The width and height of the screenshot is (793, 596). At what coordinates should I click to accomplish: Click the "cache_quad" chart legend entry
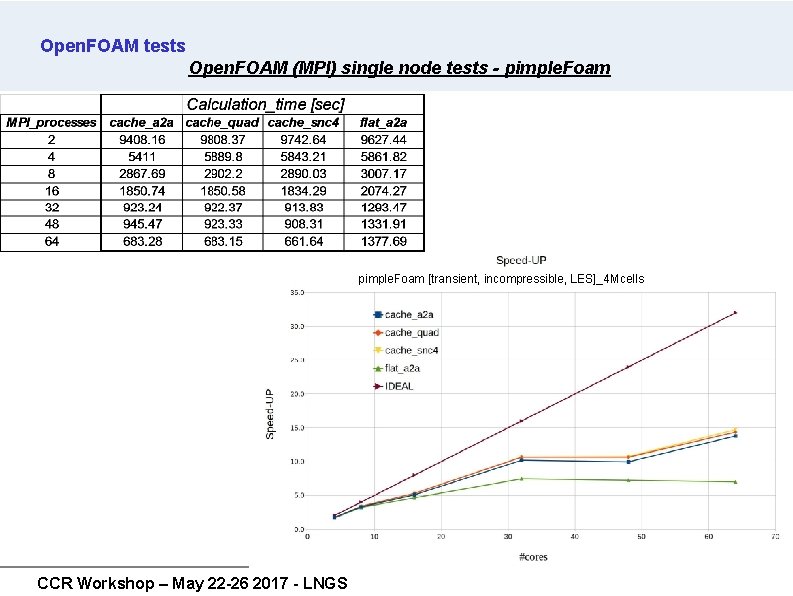pos(406,332)
